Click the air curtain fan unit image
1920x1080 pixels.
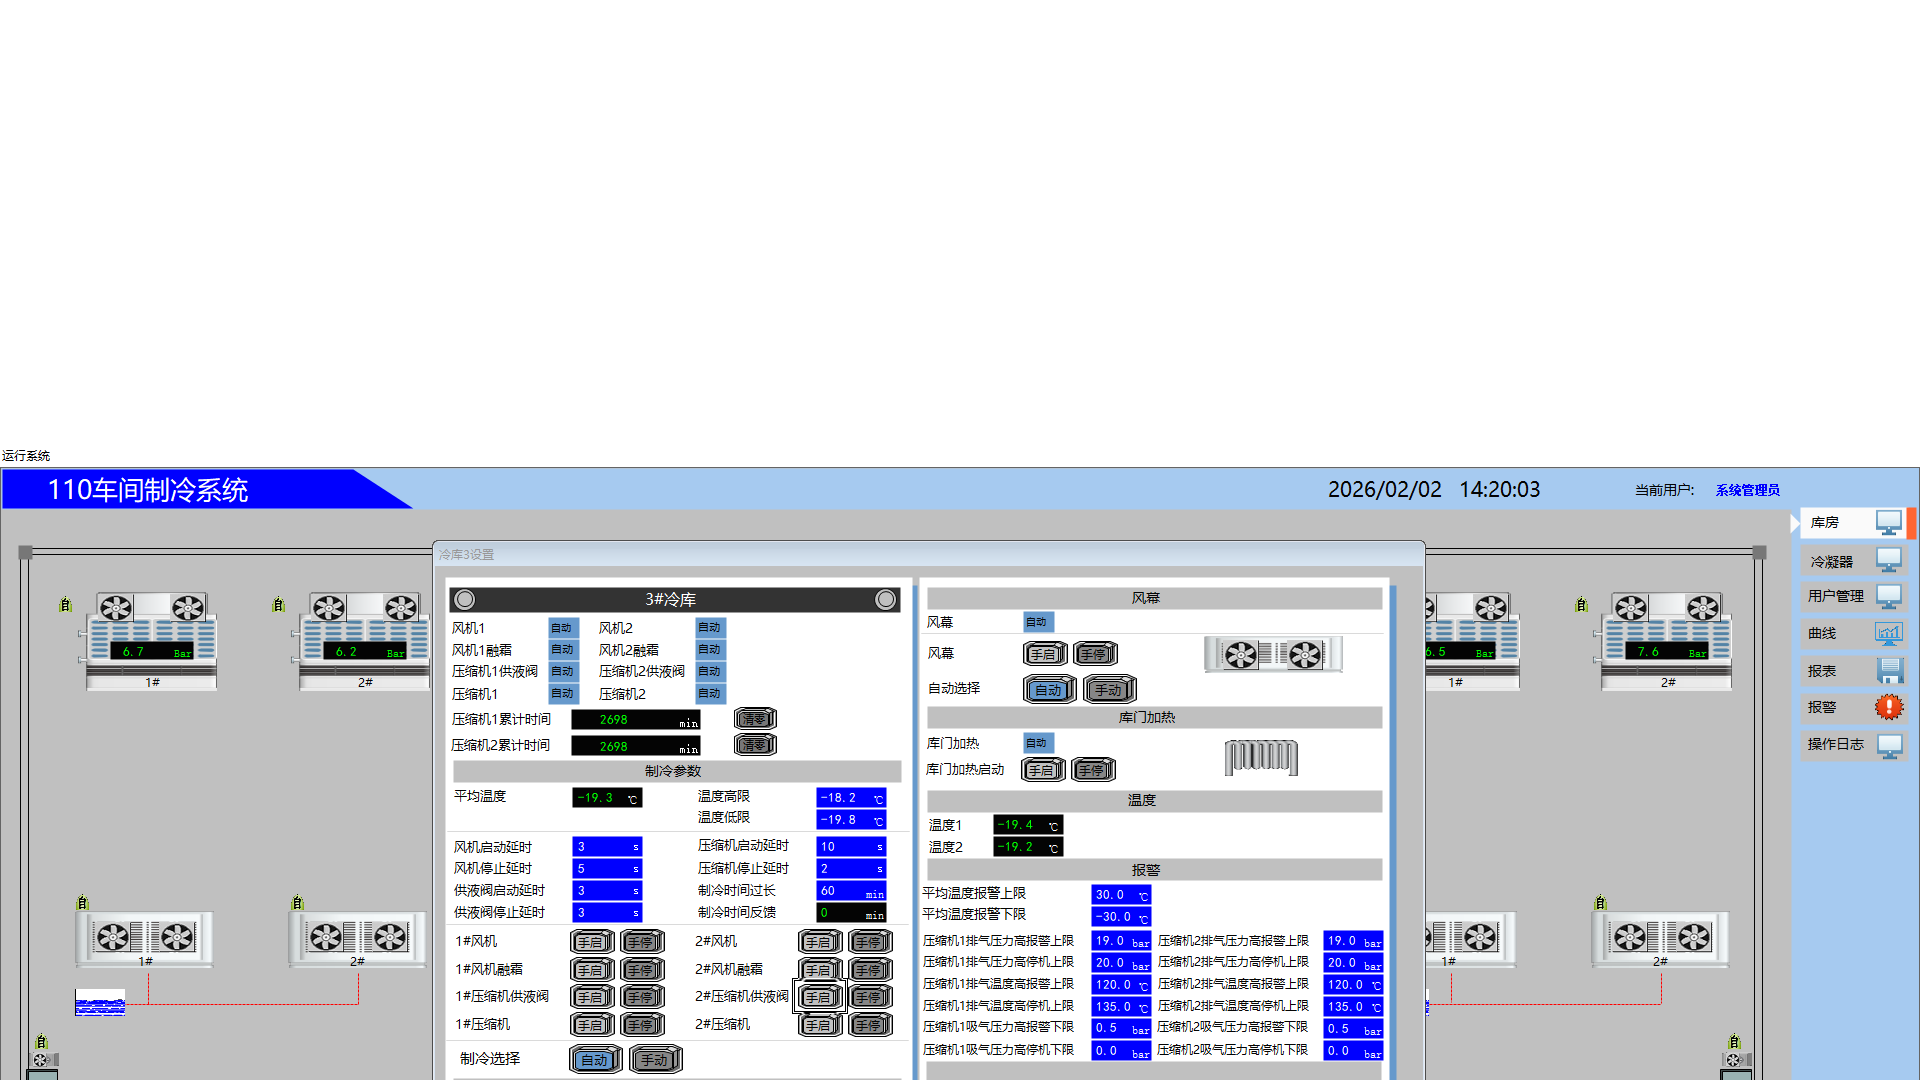pos(1272,655)
